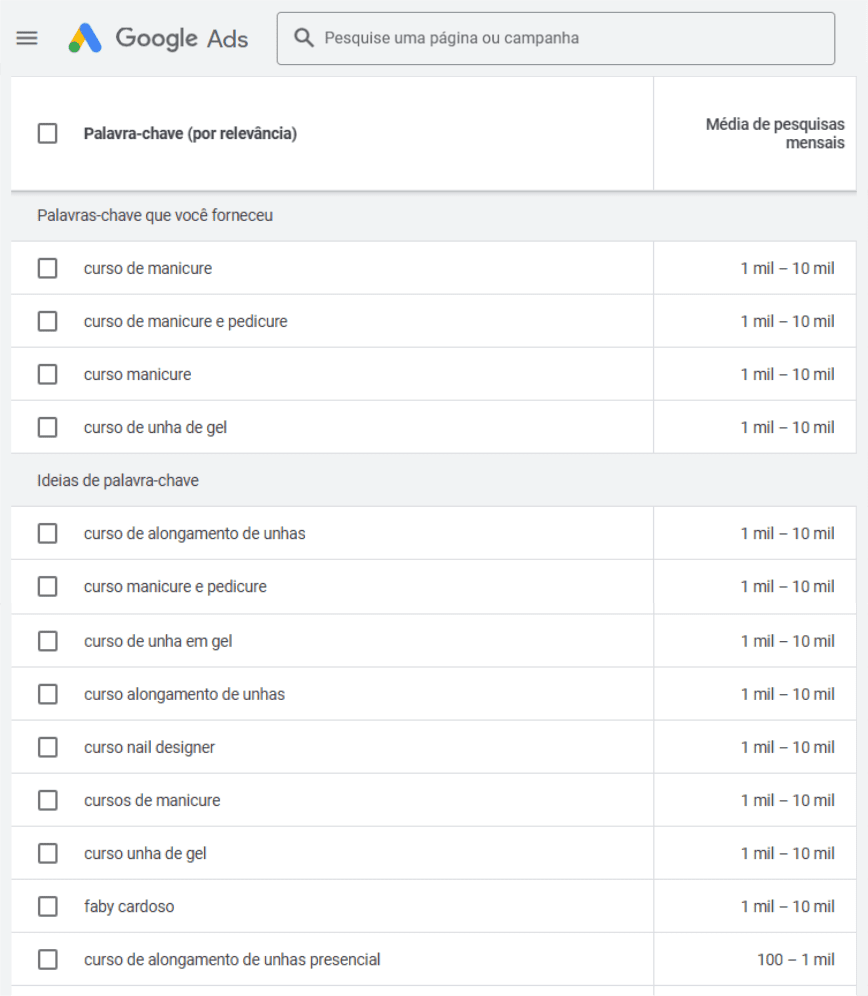This screenshot has width=868, height=996.
Task: Tick the 'curso manicure' keyword checkbox
Action: [x=47, y=374]
